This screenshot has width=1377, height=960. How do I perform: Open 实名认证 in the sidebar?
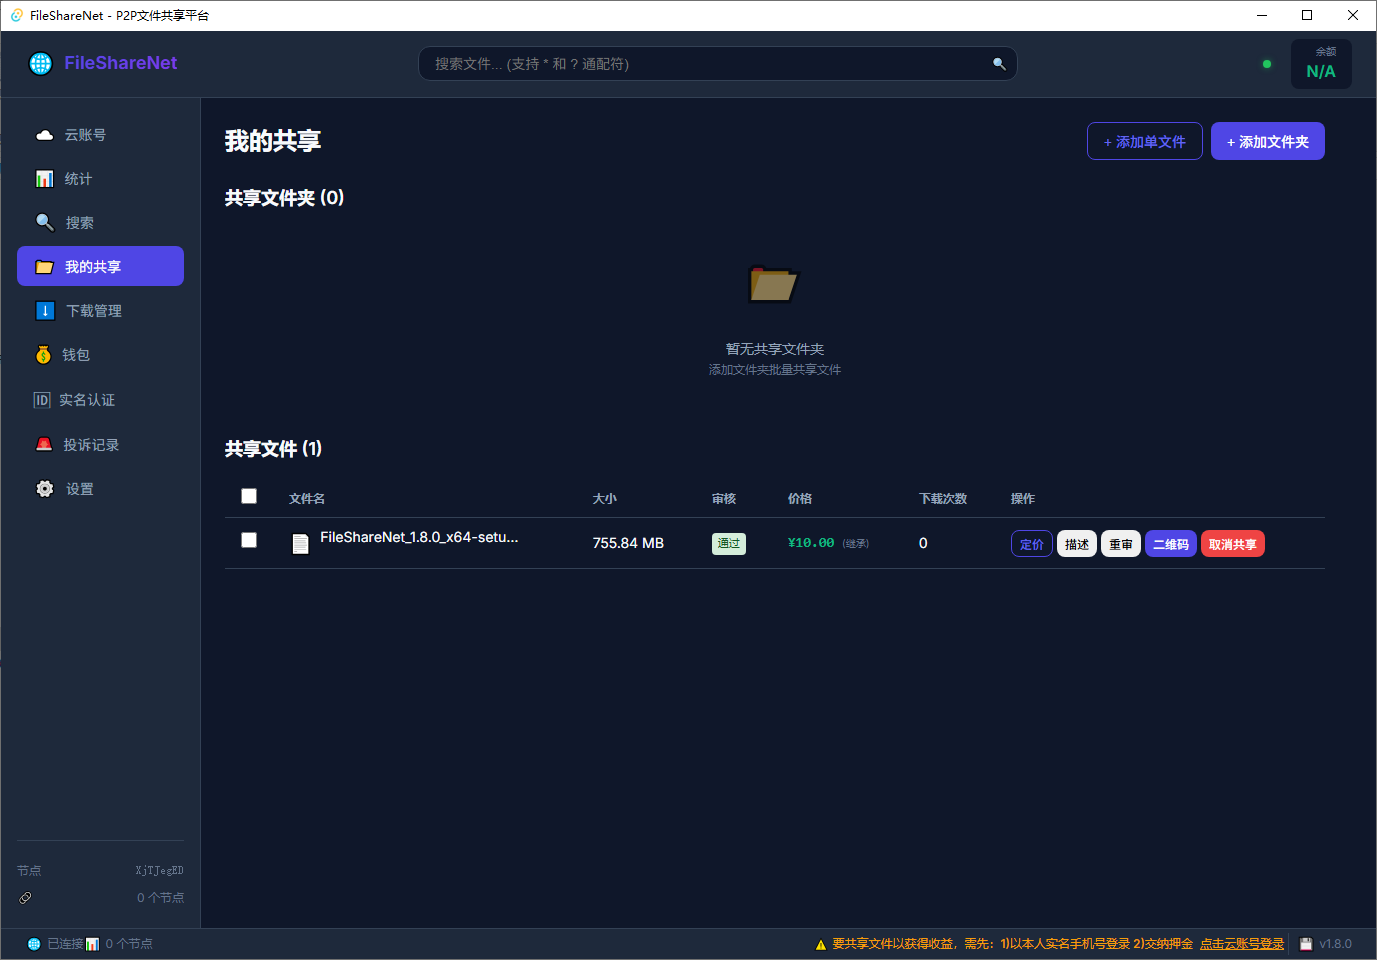(x=100, y=400)
